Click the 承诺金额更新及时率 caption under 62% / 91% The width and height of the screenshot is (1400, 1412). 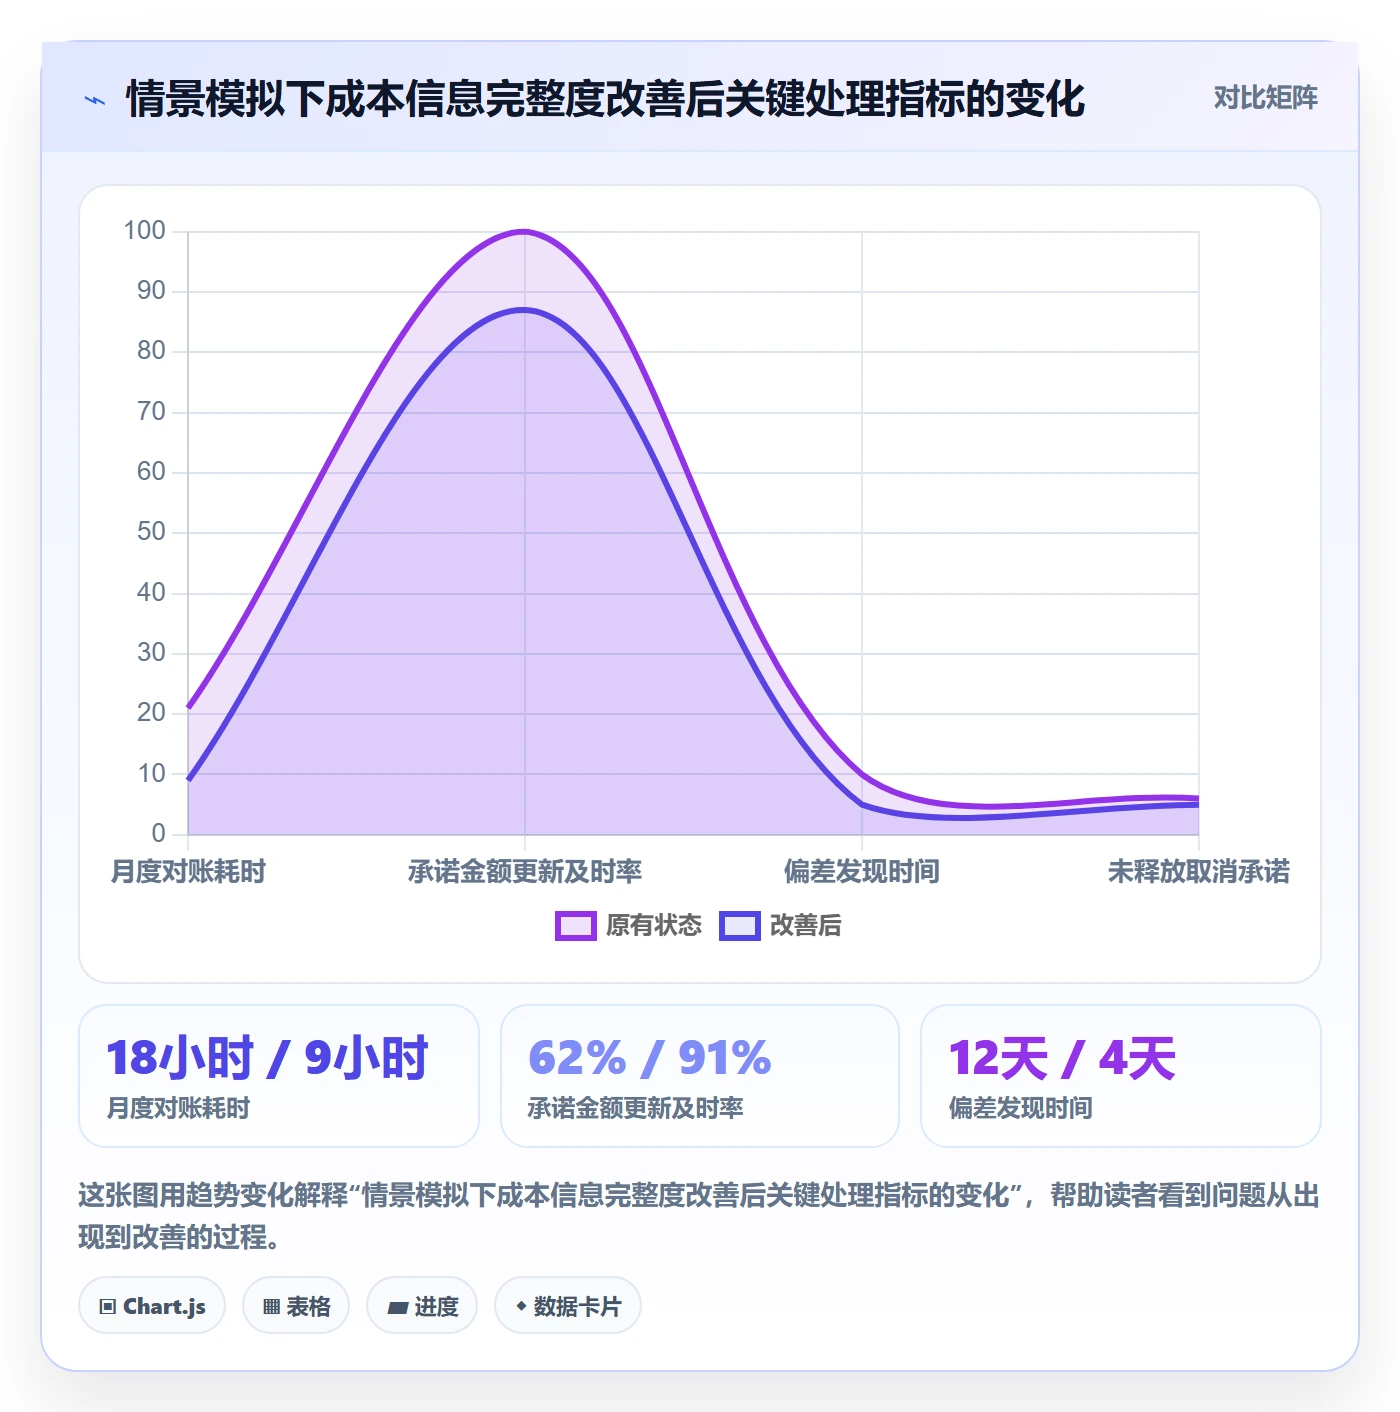[x=636, y=1108]
